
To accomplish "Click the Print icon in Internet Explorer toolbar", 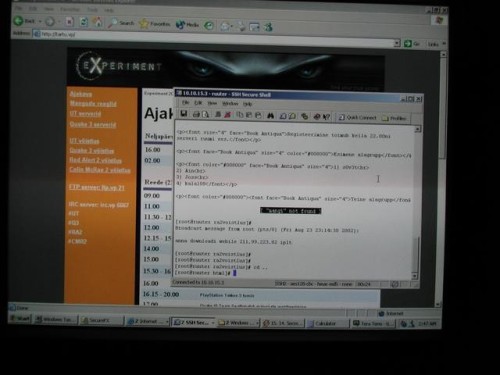I will coord(242,26).
